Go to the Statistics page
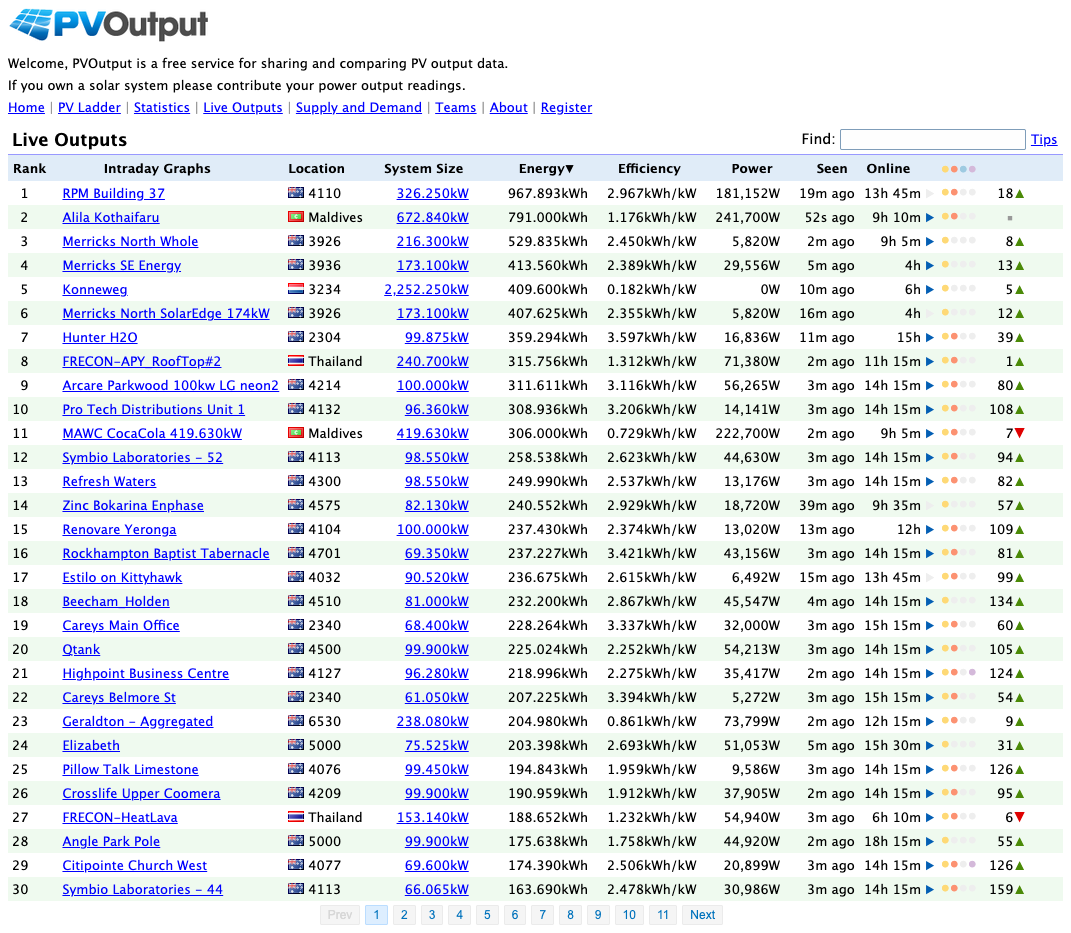The height and width of the screenshot is (933, 1071). click(x=161, y=108)
